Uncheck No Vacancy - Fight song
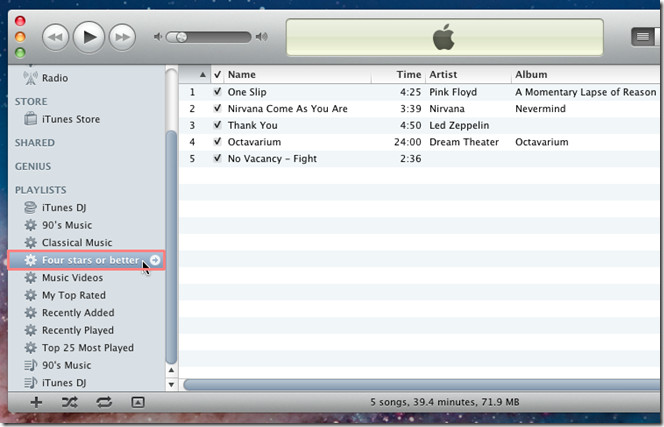The width and height of the screenshot is (664, 427). 217,158
